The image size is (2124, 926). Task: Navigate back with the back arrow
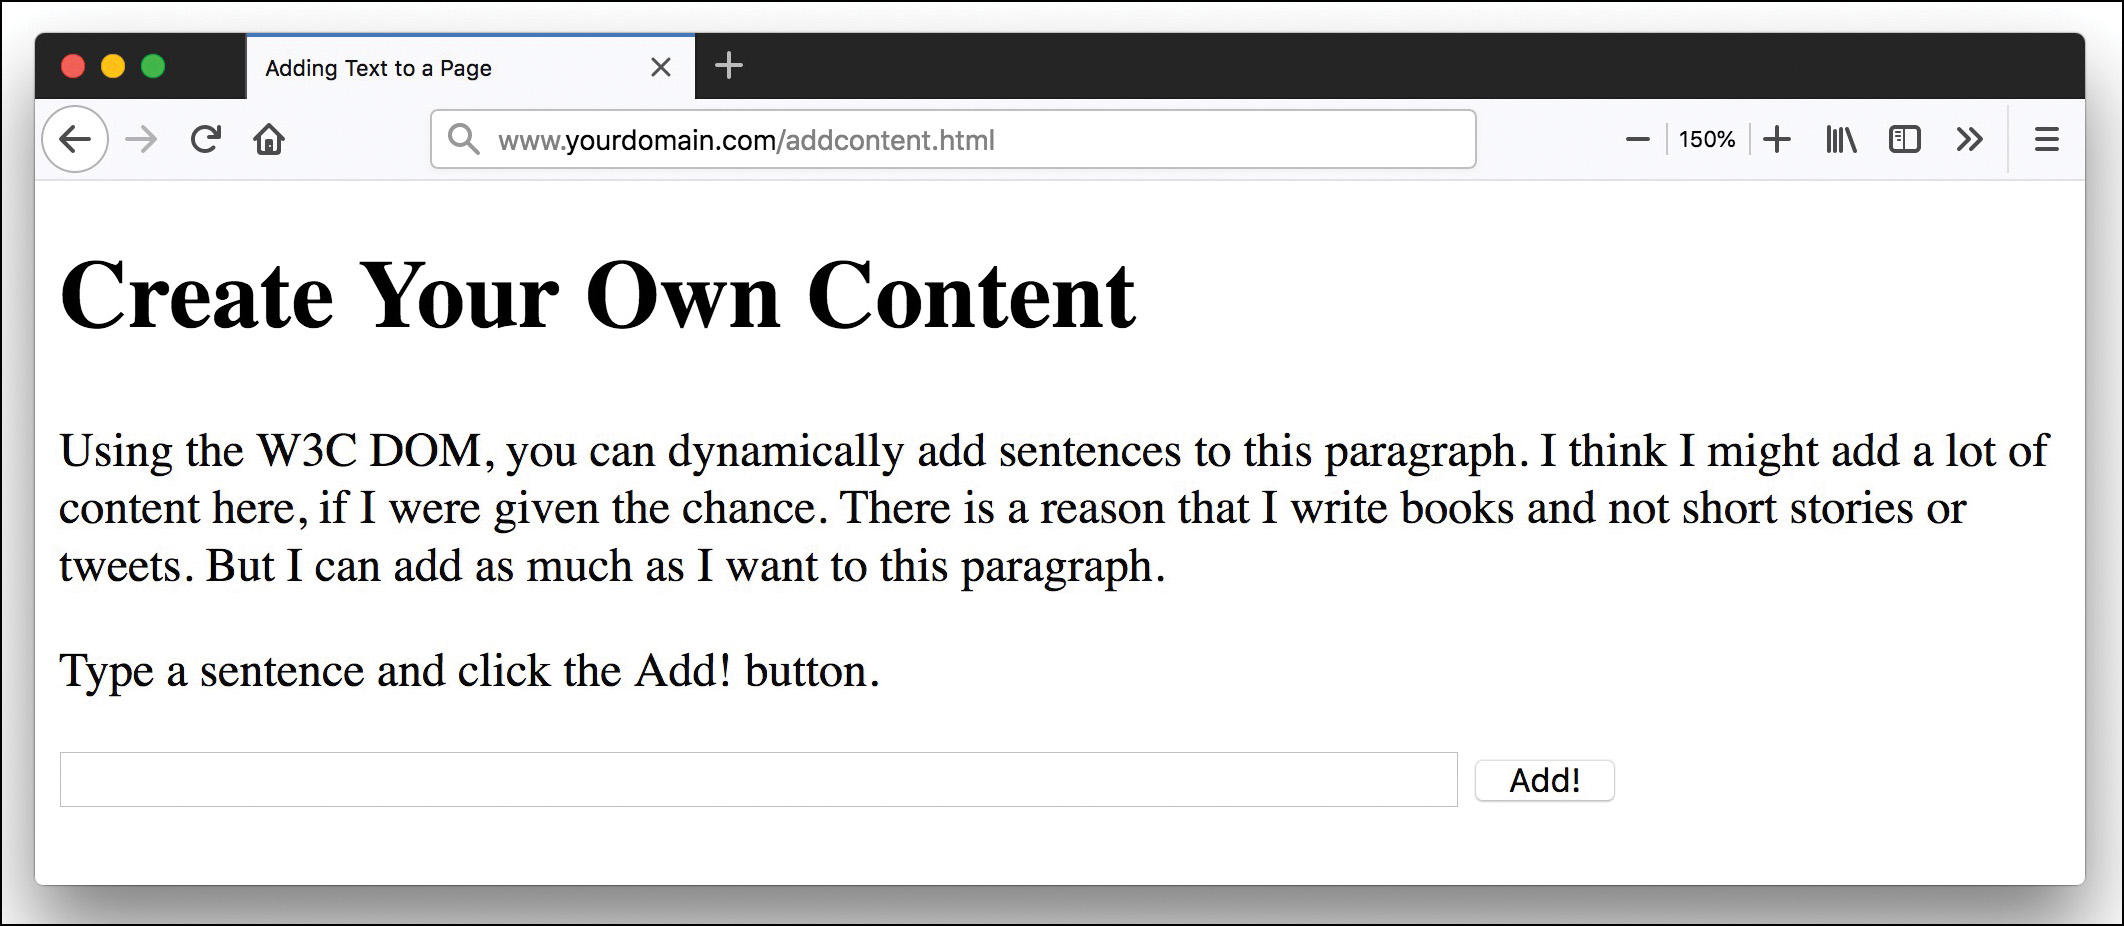pos(74,139)
